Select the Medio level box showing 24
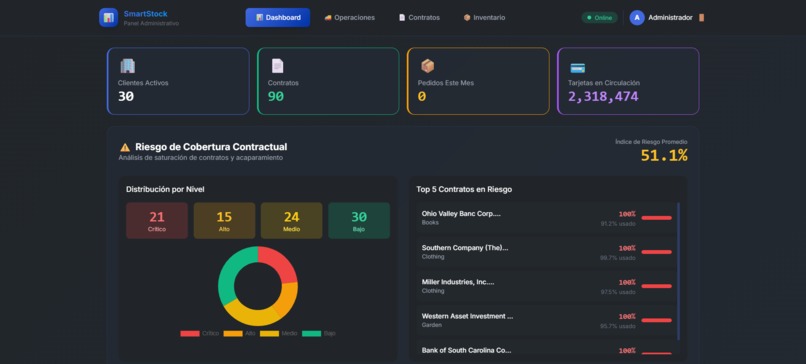806x364 pixels. 291,221
